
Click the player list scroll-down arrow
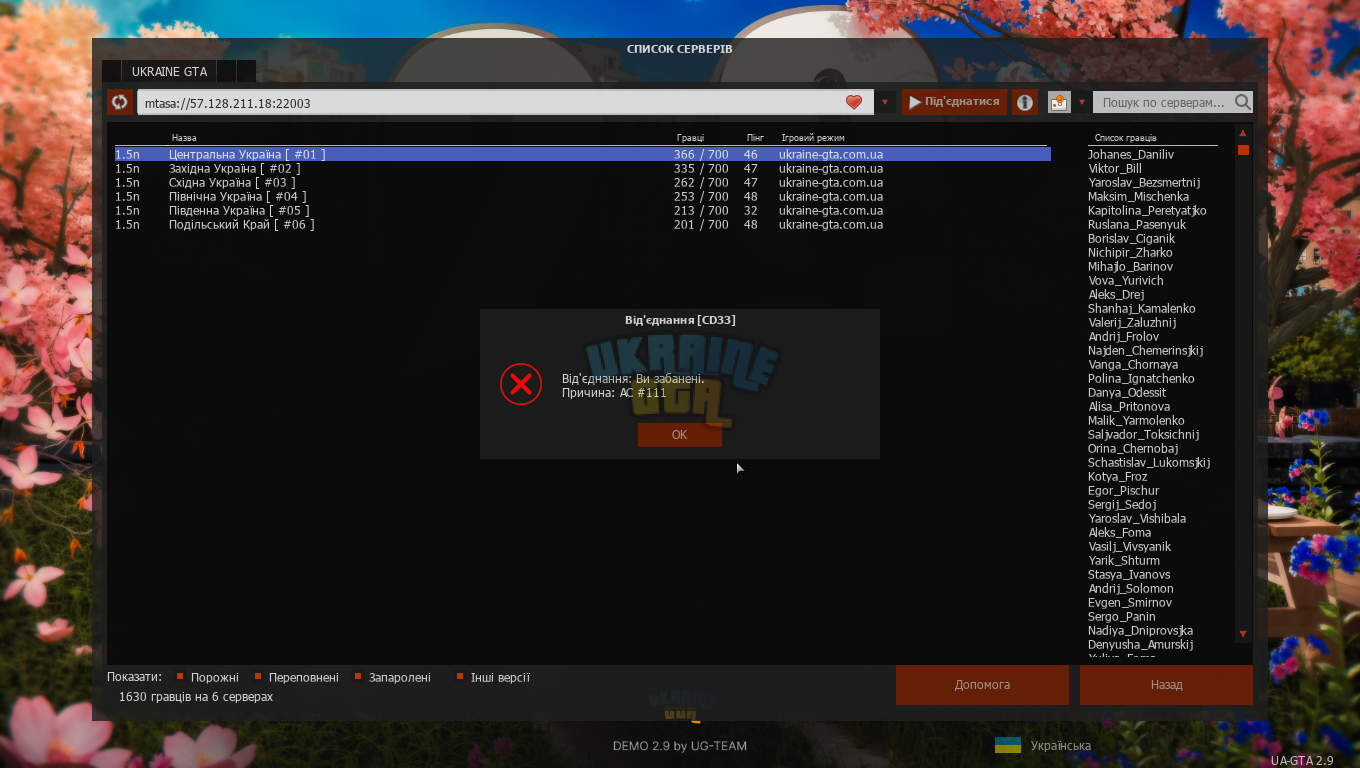point(1243,634)
